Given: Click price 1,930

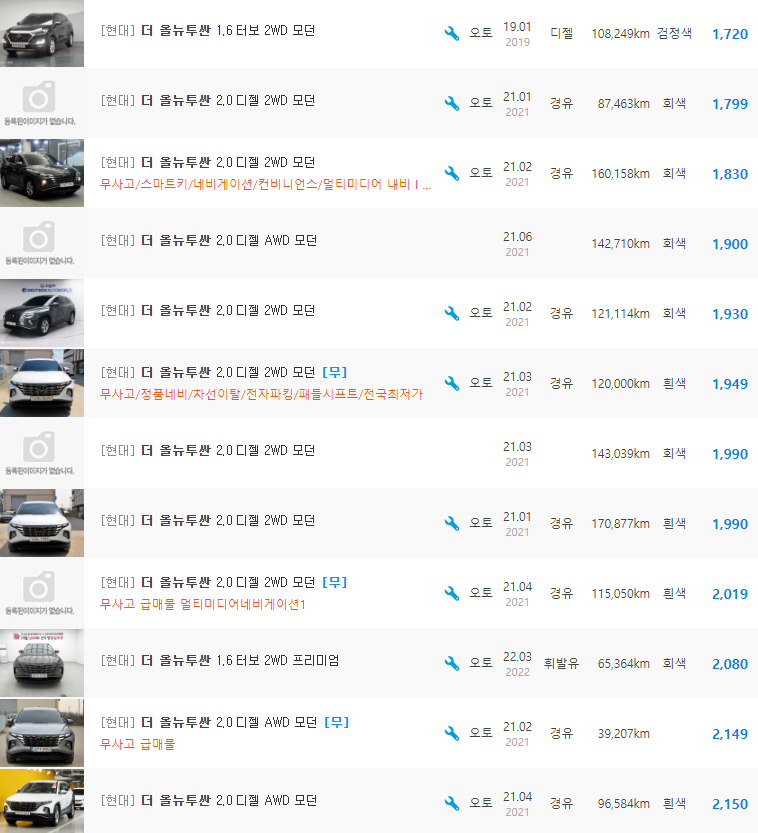Looking at the screenshot, I should [730, 314].
